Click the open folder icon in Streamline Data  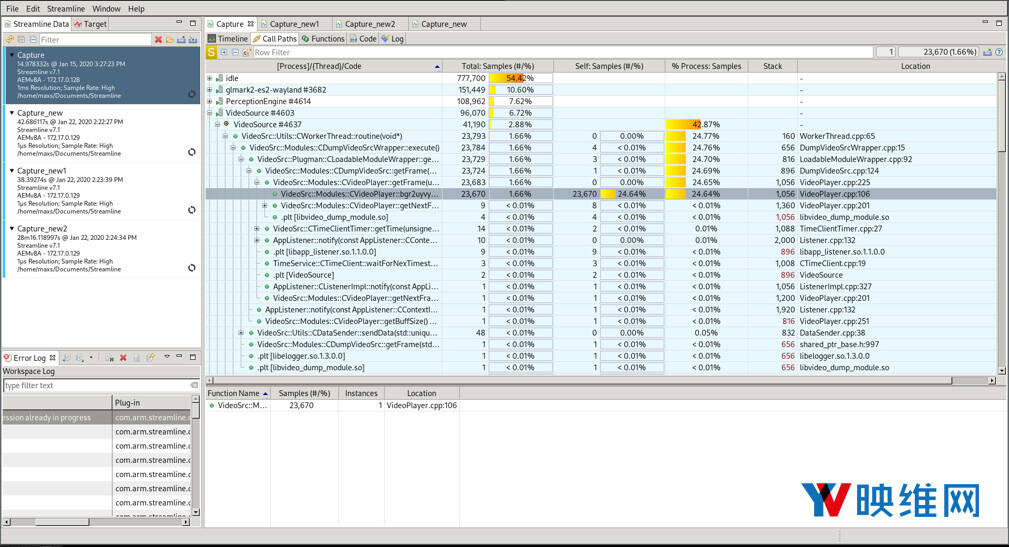[x=170, y=39]
